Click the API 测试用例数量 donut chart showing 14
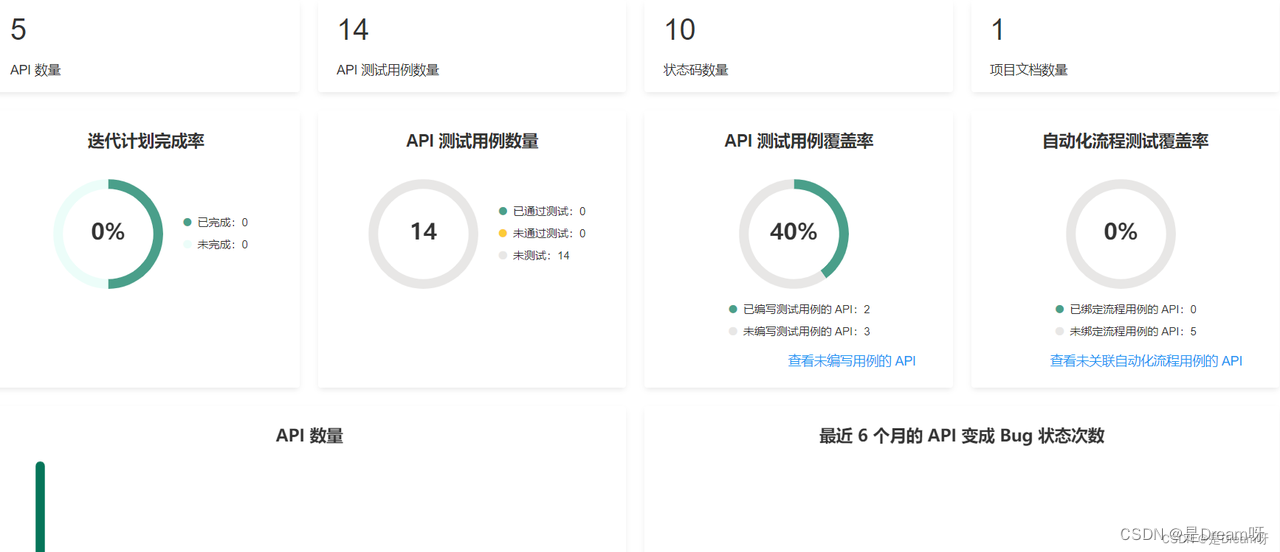 tap(423, 234)
